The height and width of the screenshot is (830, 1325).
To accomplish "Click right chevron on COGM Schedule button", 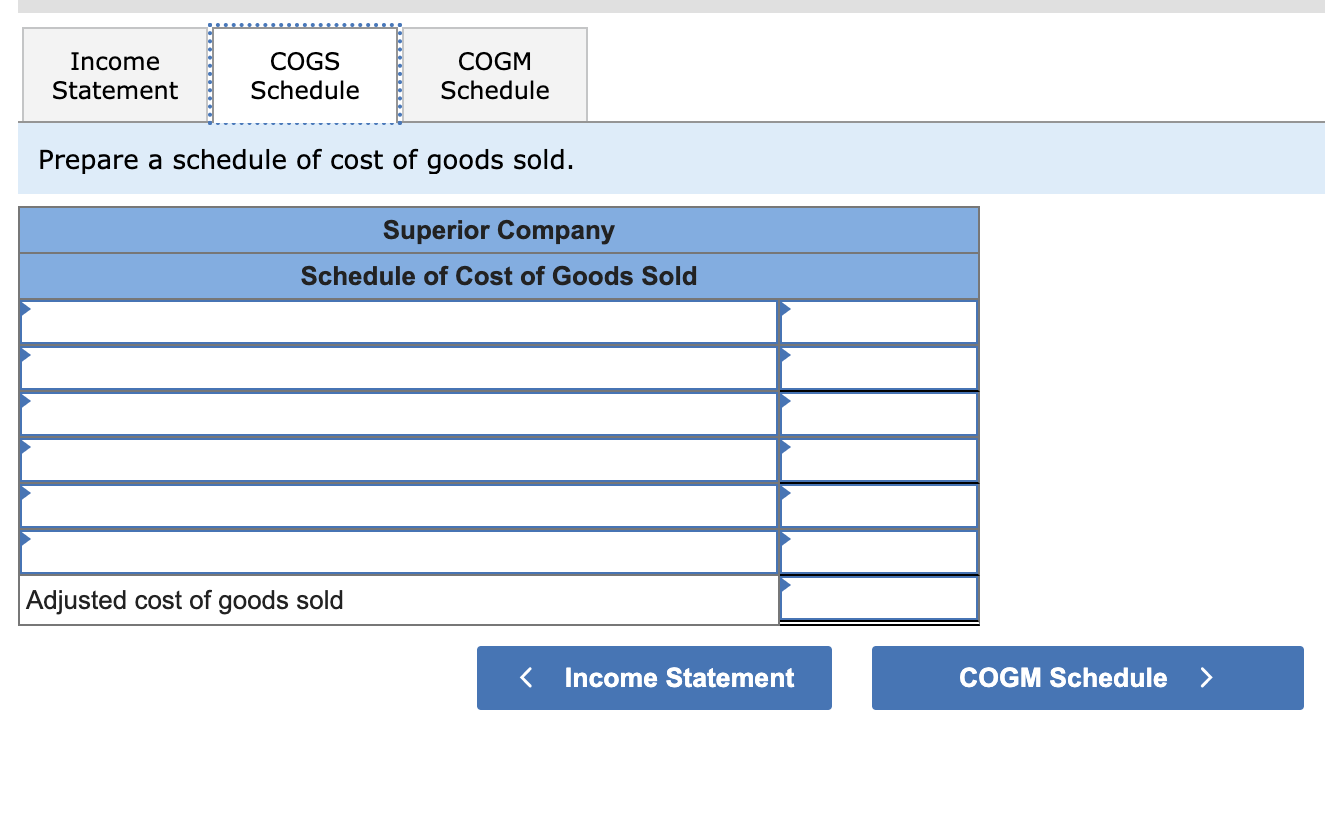I will click(x=1206, y=678).
